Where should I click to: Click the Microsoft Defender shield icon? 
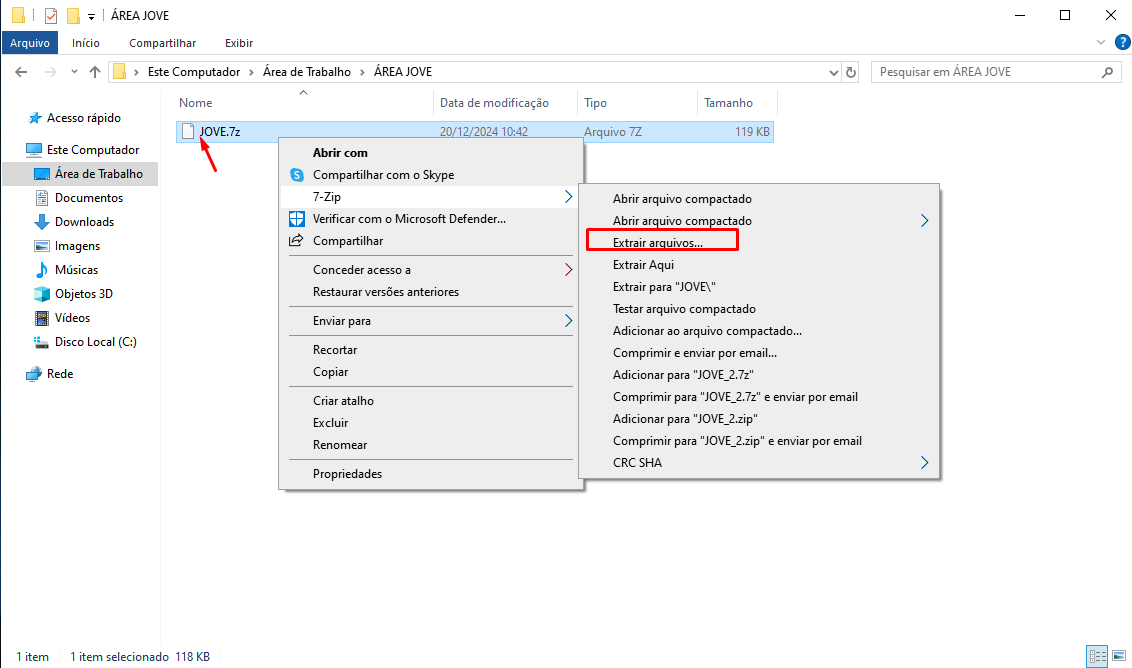point(296,219)
